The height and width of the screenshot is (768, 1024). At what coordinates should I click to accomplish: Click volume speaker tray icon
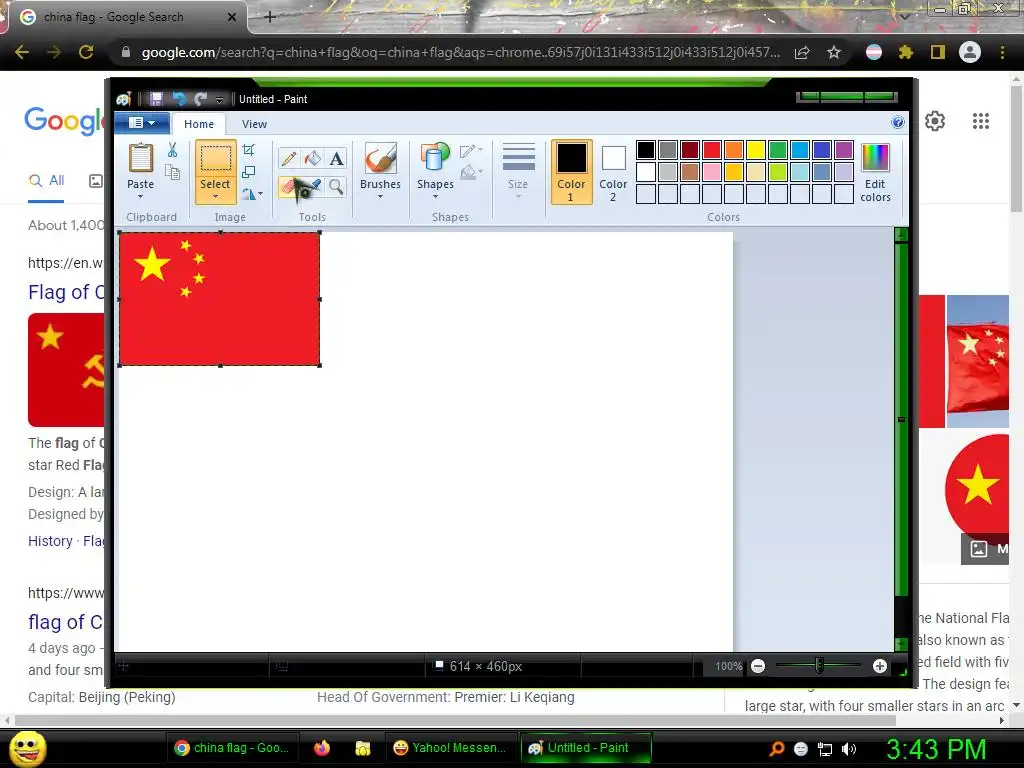tap(849, 749)
